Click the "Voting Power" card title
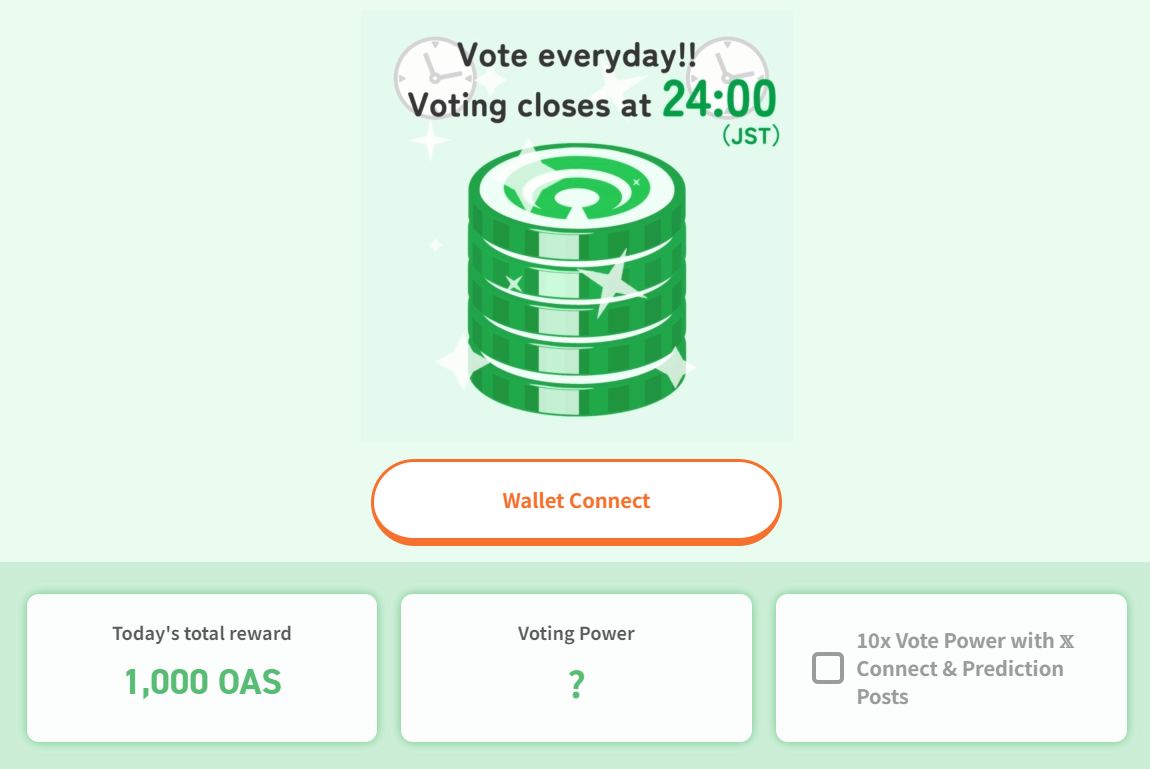The image size is (1150, 769). pyautogui.click(x=576, y=633)
